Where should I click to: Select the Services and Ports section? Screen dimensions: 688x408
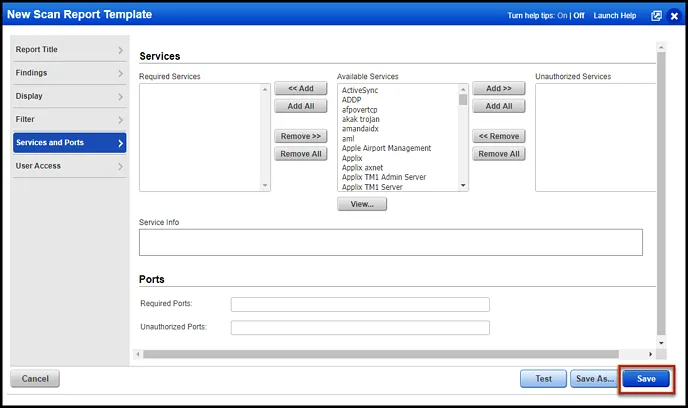click(x=69, y=143)
